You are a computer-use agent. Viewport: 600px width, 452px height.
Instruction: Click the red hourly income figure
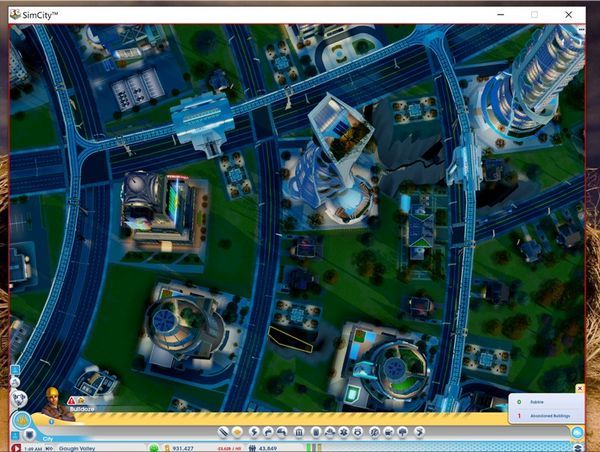click(229, 449)
